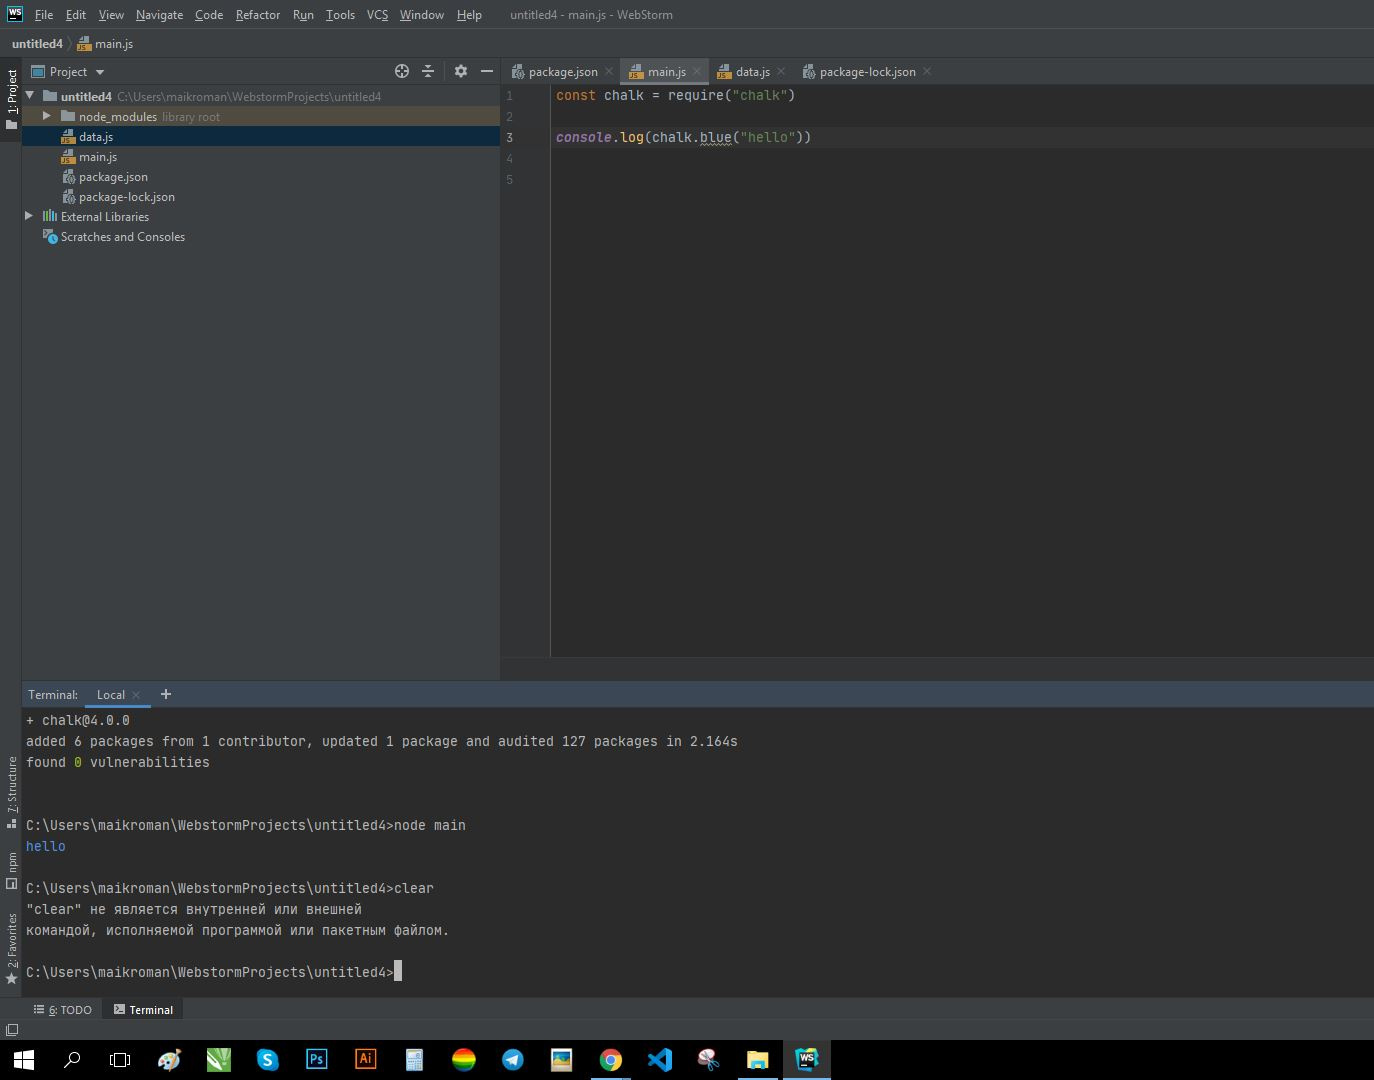
Task: Open the Run menu
Action: [303, 15]
